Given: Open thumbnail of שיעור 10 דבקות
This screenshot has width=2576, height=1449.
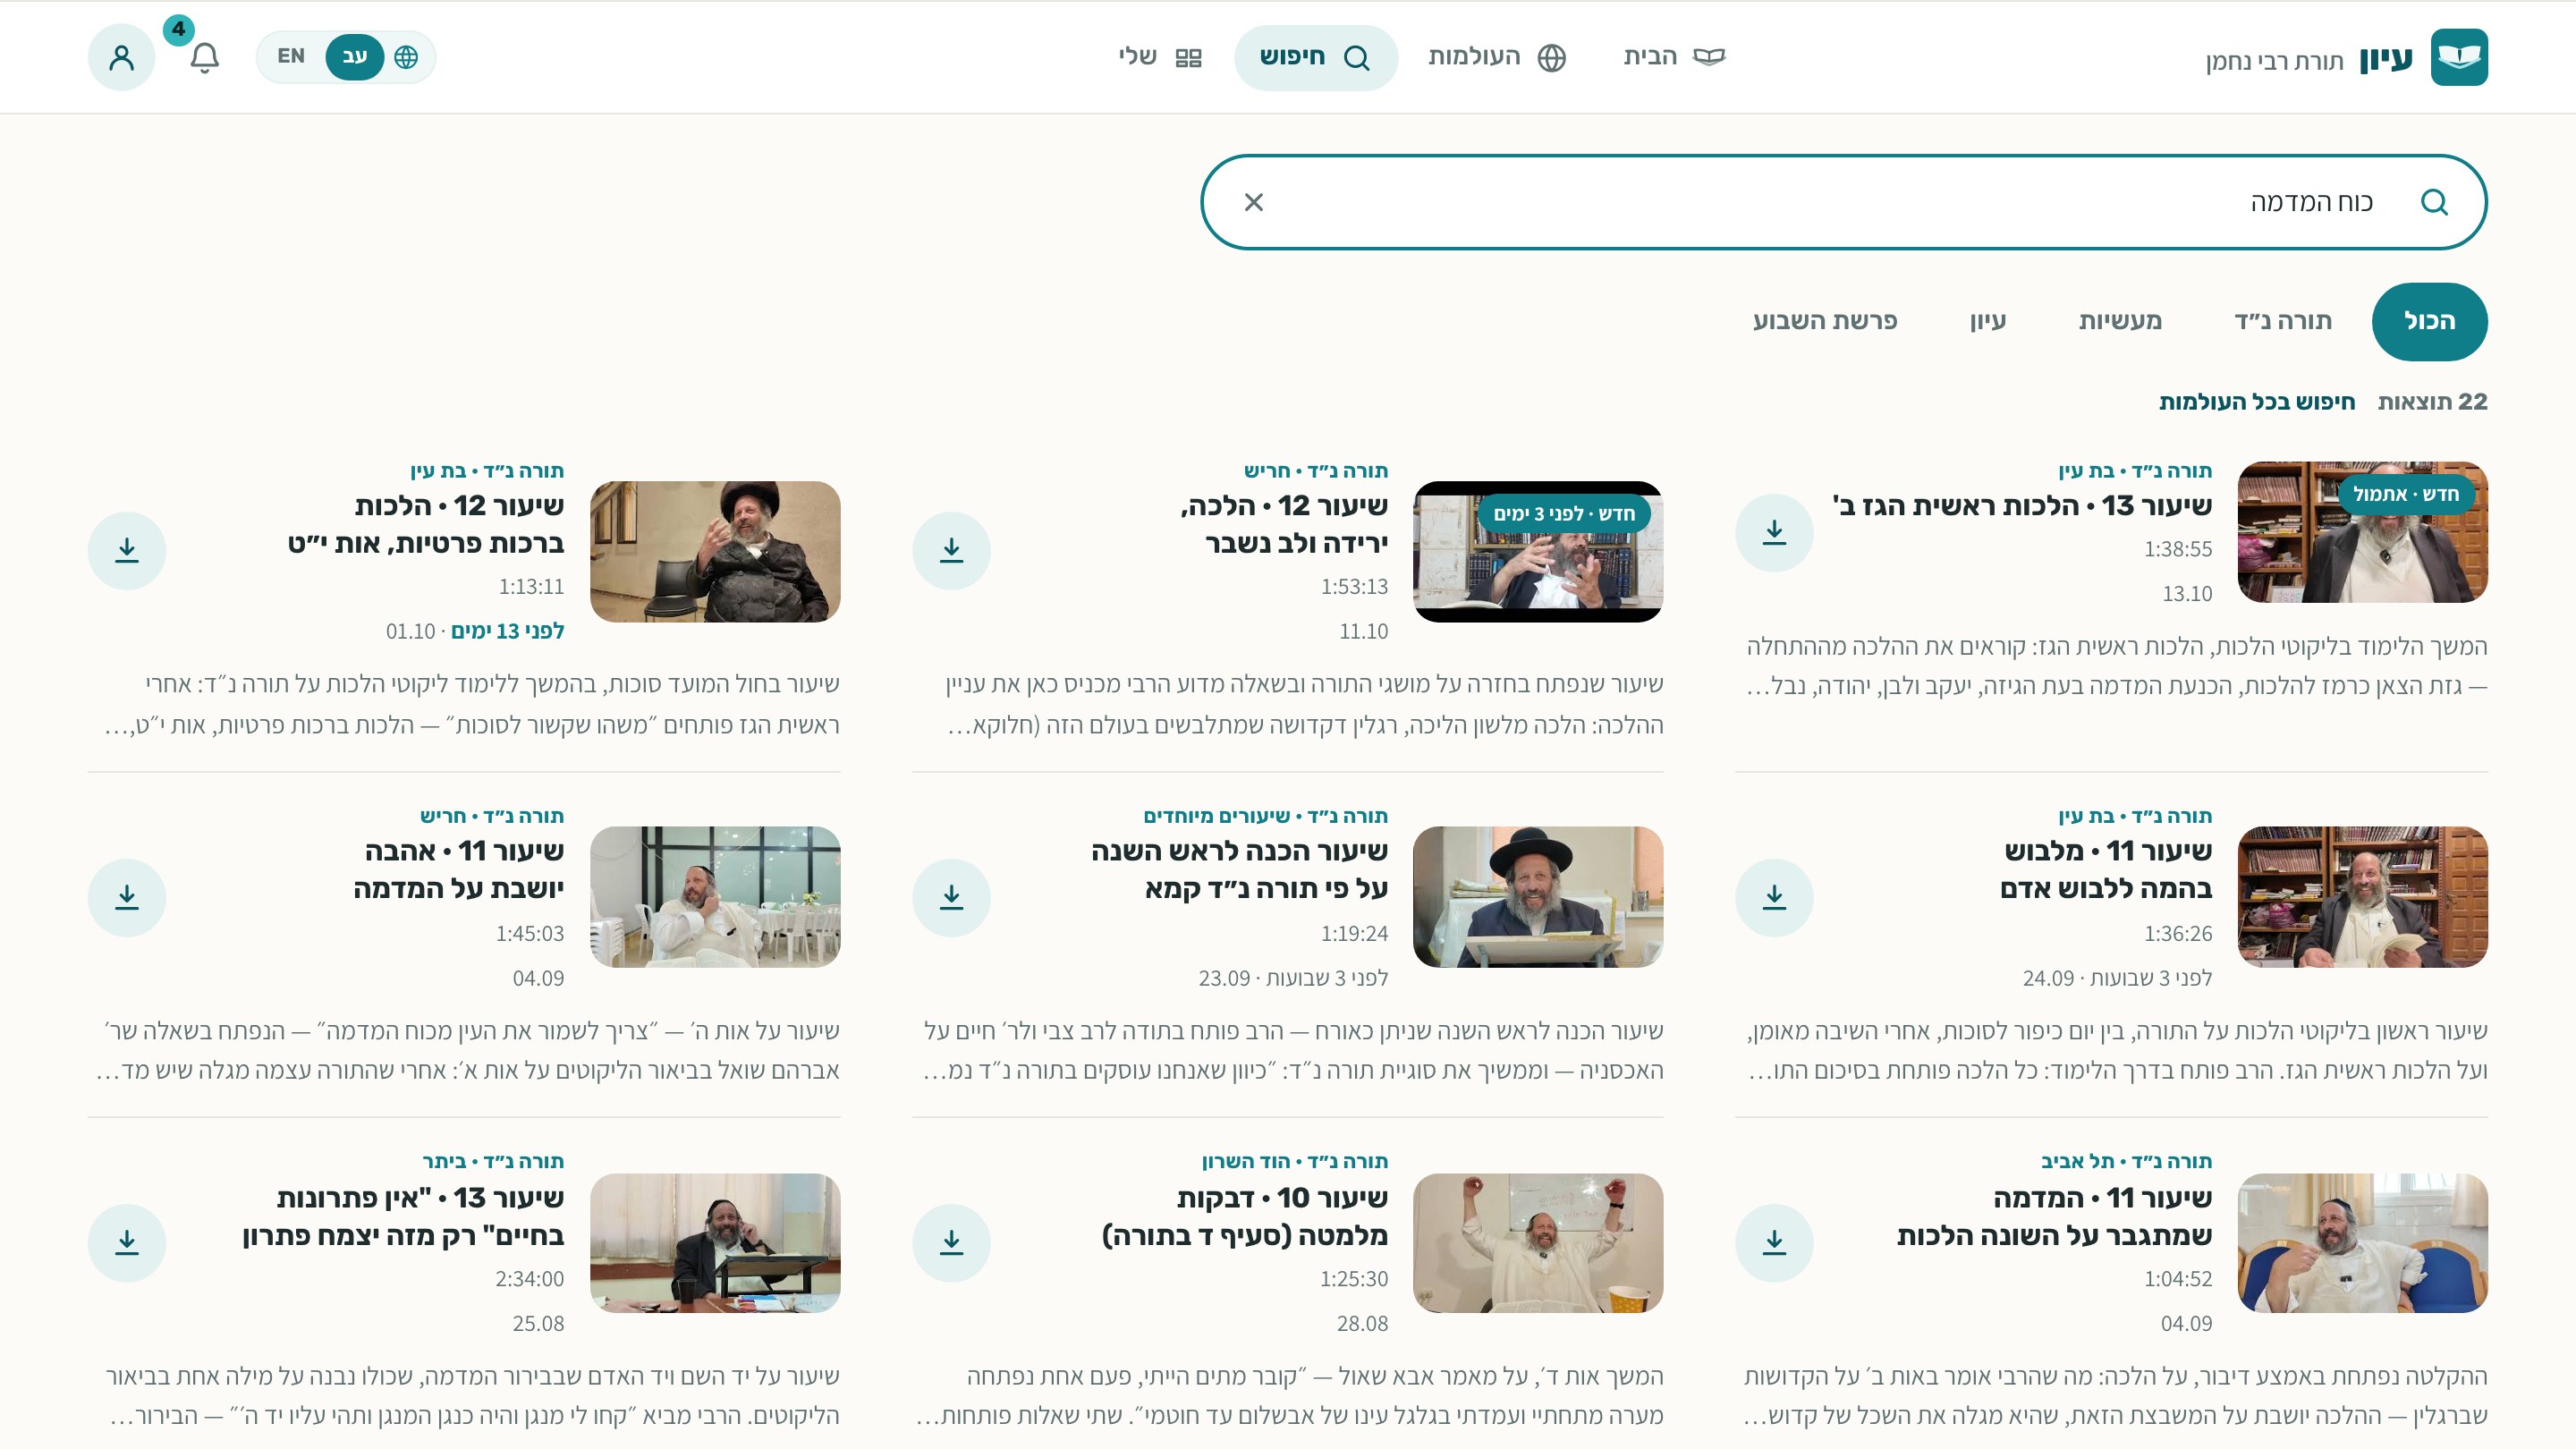Looking at the screenshot, I should 1538,1243.
